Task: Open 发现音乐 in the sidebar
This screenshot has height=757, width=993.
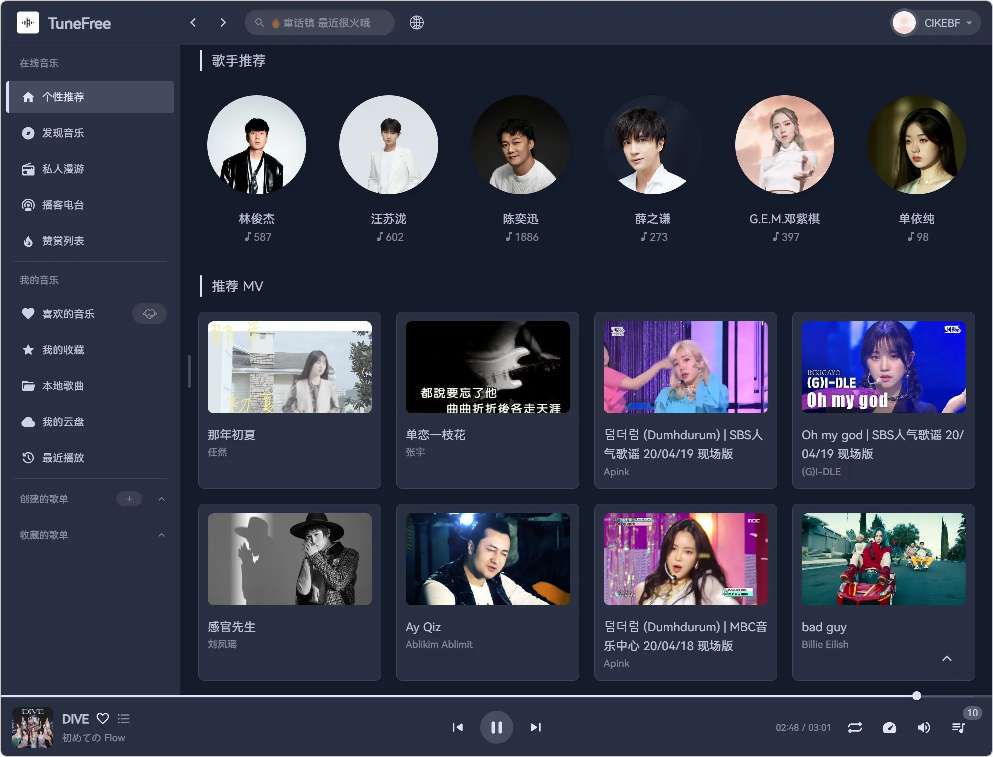Action: [x=63, y=133]
